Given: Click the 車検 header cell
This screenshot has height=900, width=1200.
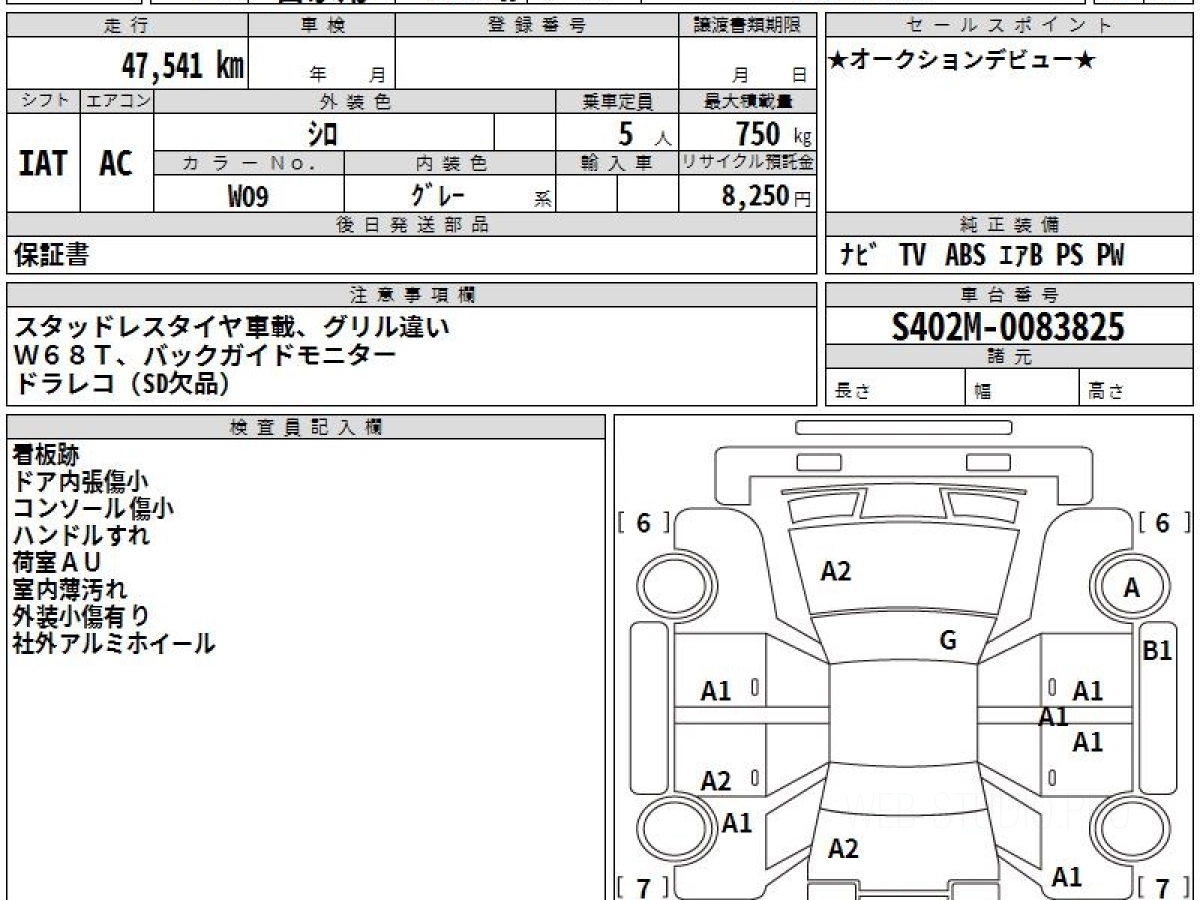Looking at the screenshot, I should click(322, 26).
